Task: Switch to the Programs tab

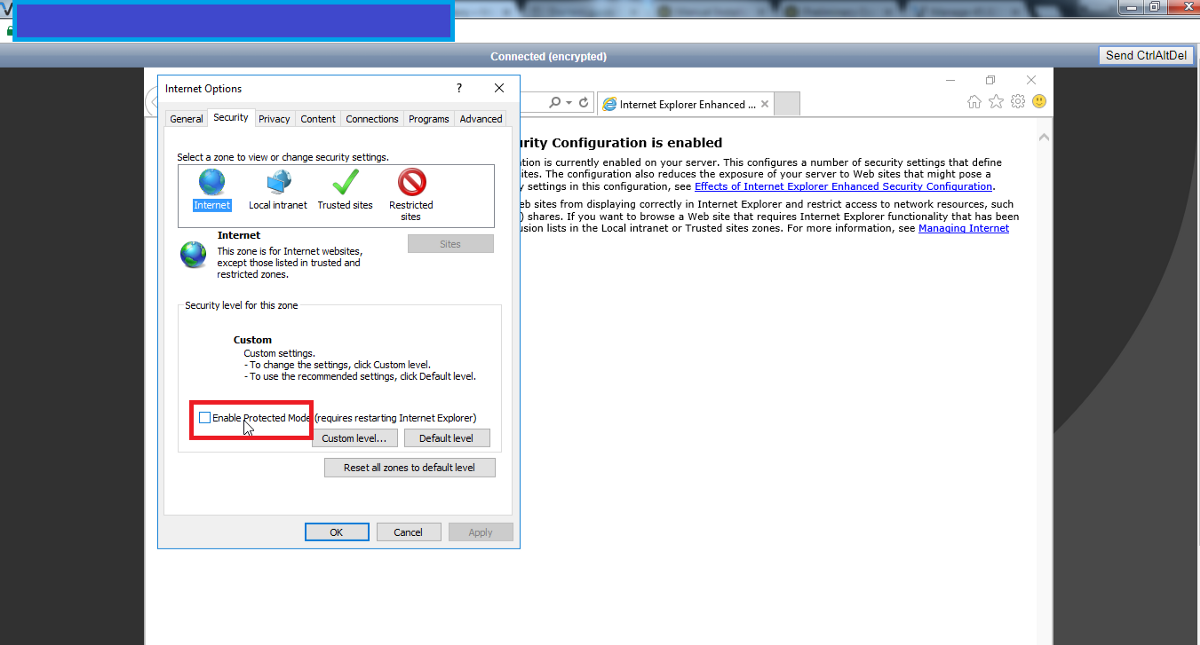Action: [429, 119]
